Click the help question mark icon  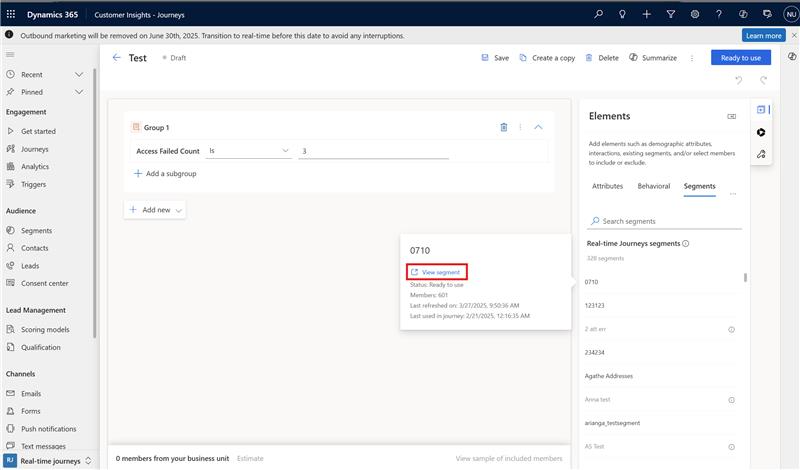pyautogui.click(x=718, y=15)
